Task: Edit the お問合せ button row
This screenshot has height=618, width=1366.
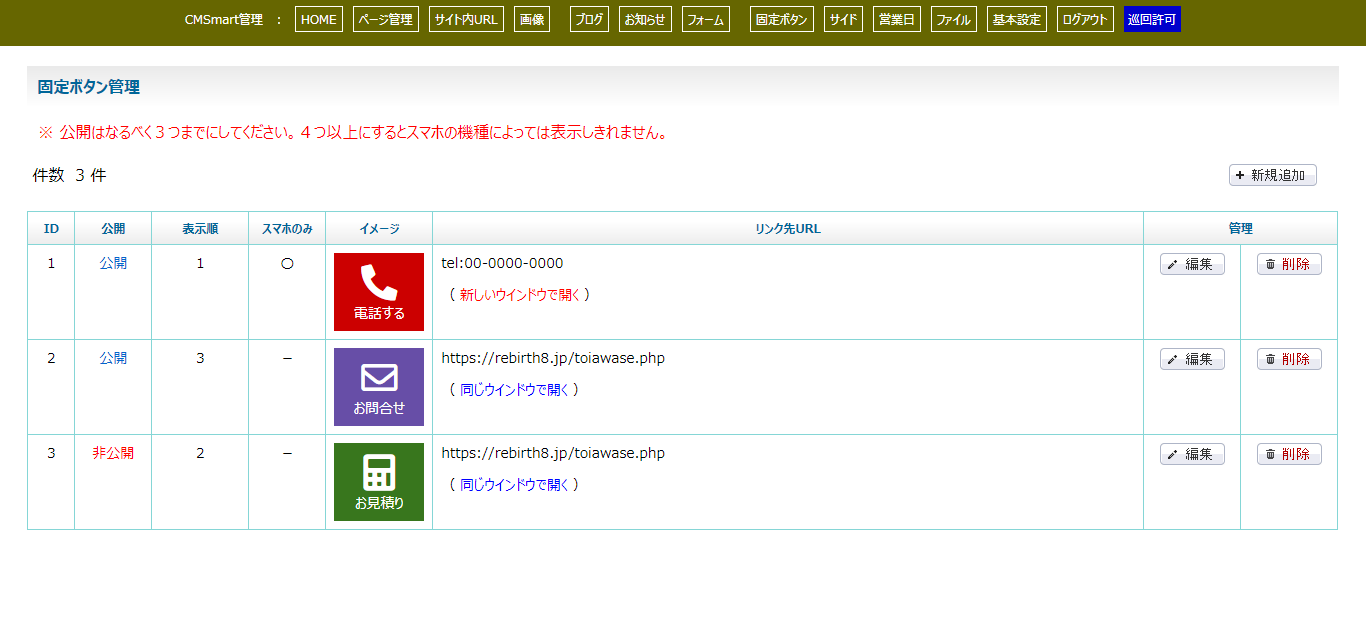Action: (1192, 359)
